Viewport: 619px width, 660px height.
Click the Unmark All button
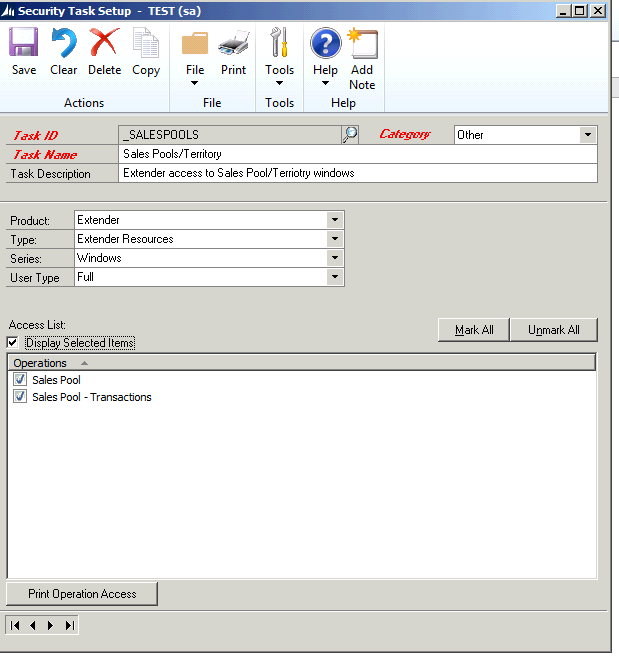(554, 330)
